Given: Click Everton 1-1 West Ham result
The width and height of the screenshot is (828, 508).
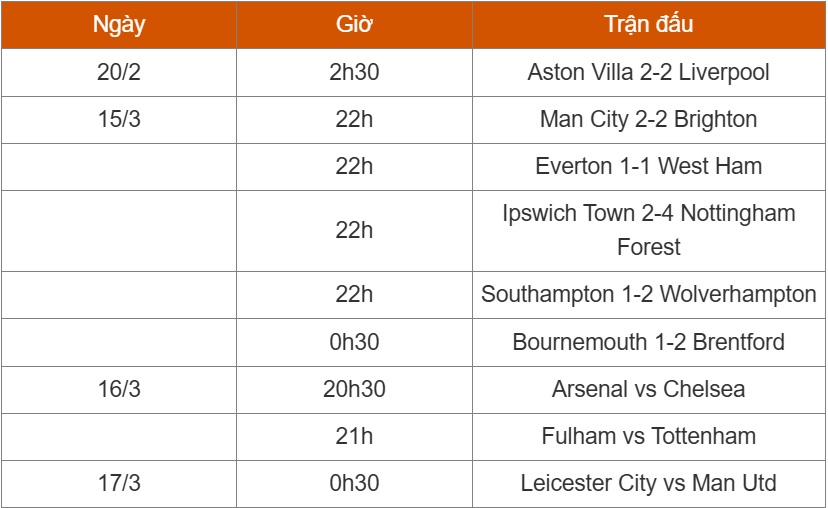Looking at the screenshot, I should tap(649, 166).
